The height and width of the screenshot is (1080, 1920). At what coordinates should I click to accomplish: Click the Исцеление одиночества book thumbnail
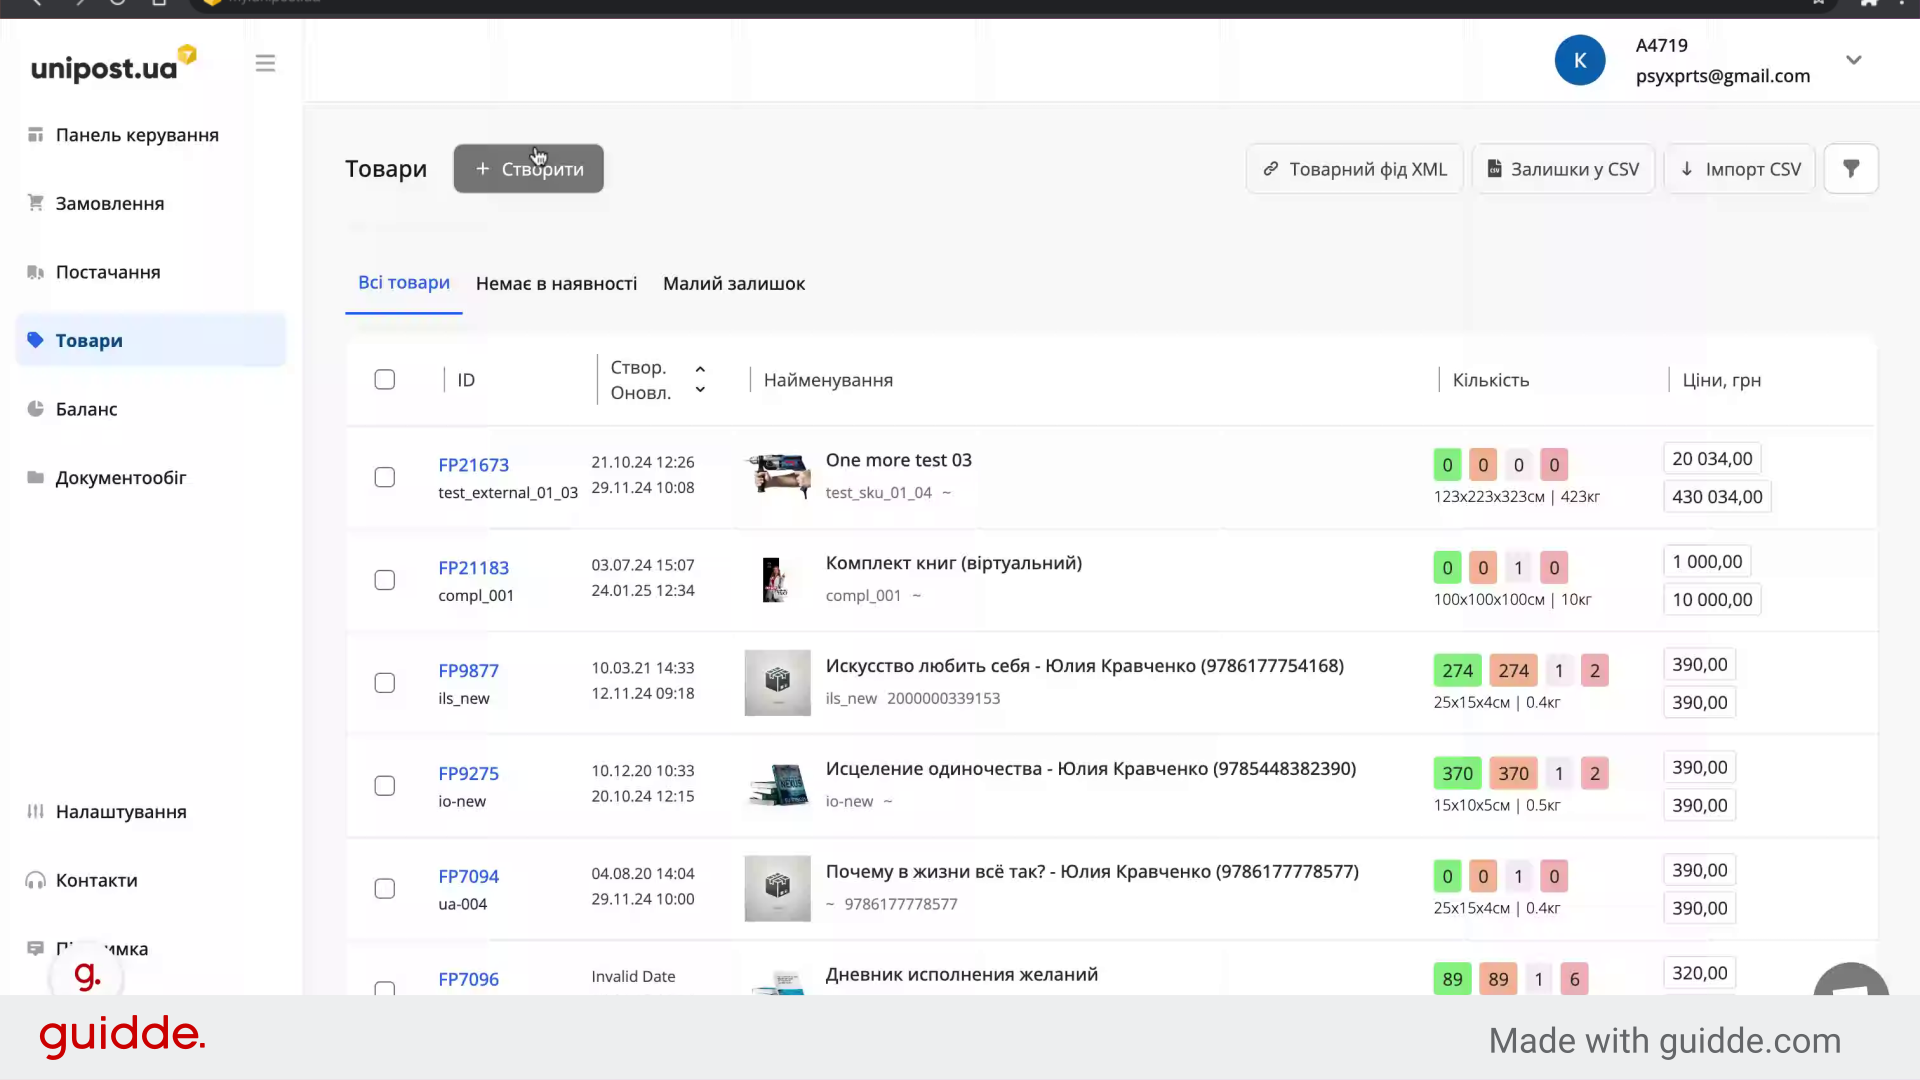tap(777, 786)
